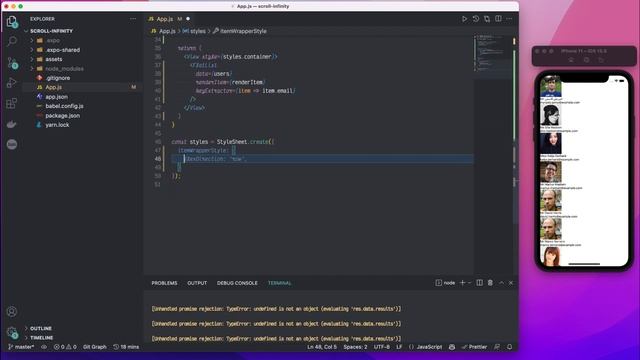Open app.json in explorer
This screenshot has height=360, width=640.
click(56, 97)
